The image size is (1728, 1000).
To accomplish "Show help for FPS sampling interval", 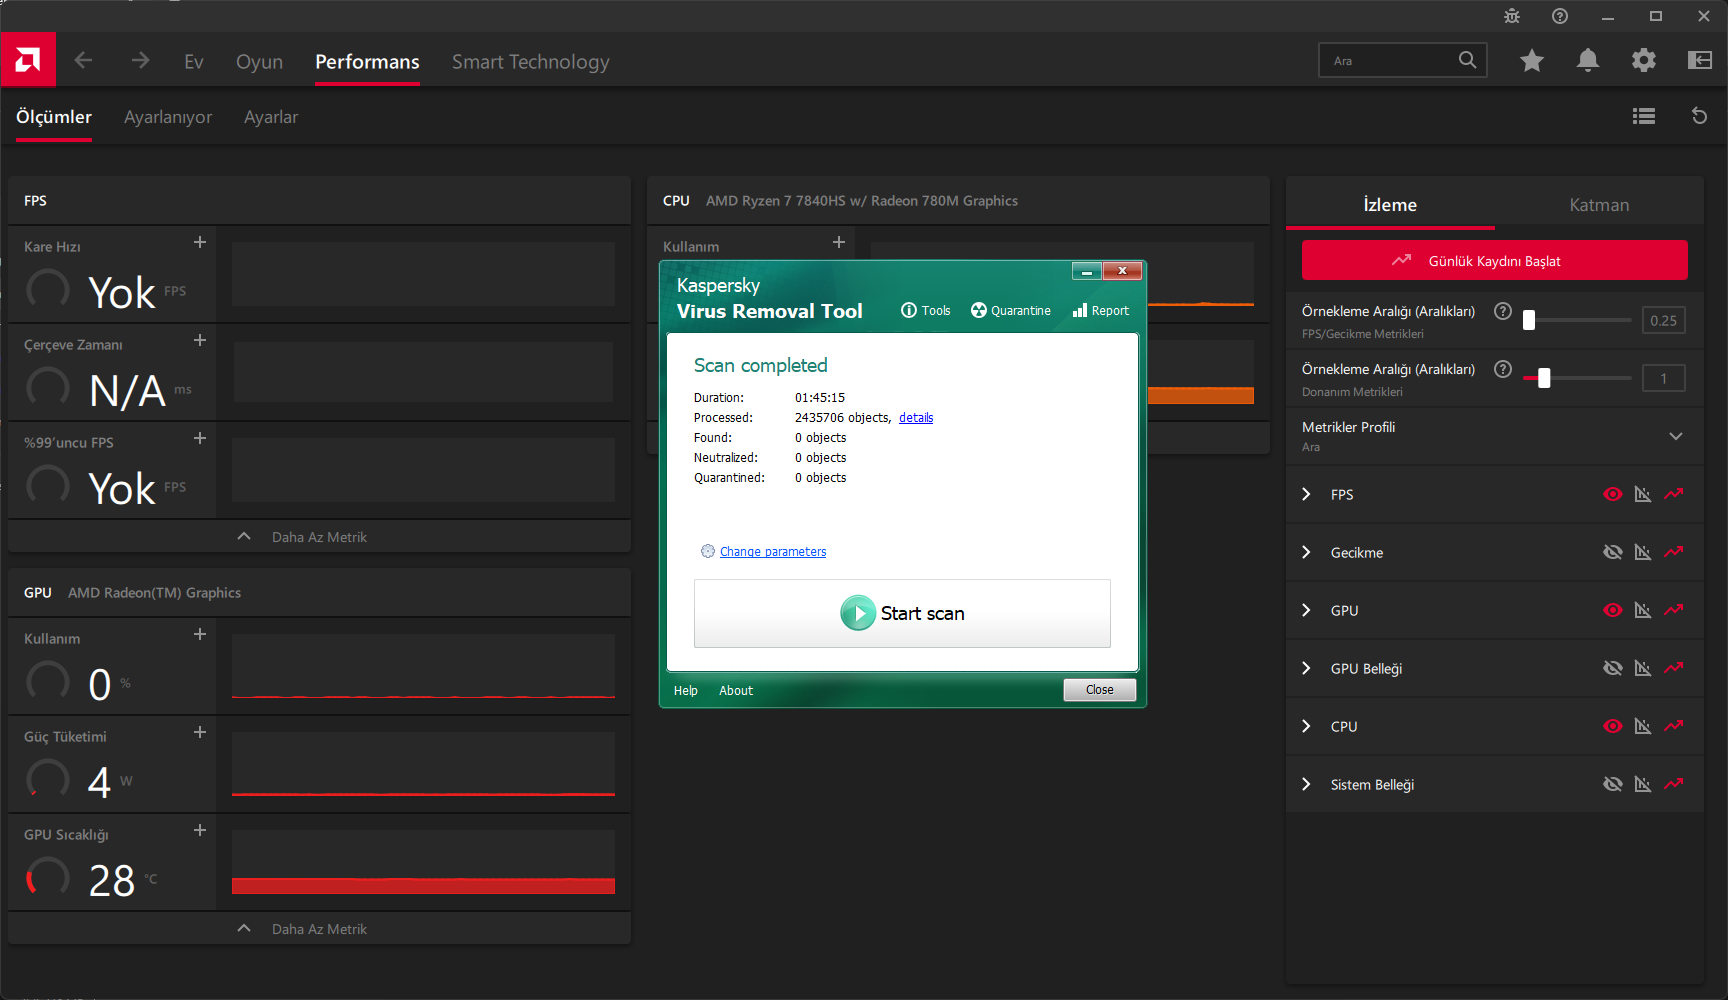I will tap(1502, 311).
